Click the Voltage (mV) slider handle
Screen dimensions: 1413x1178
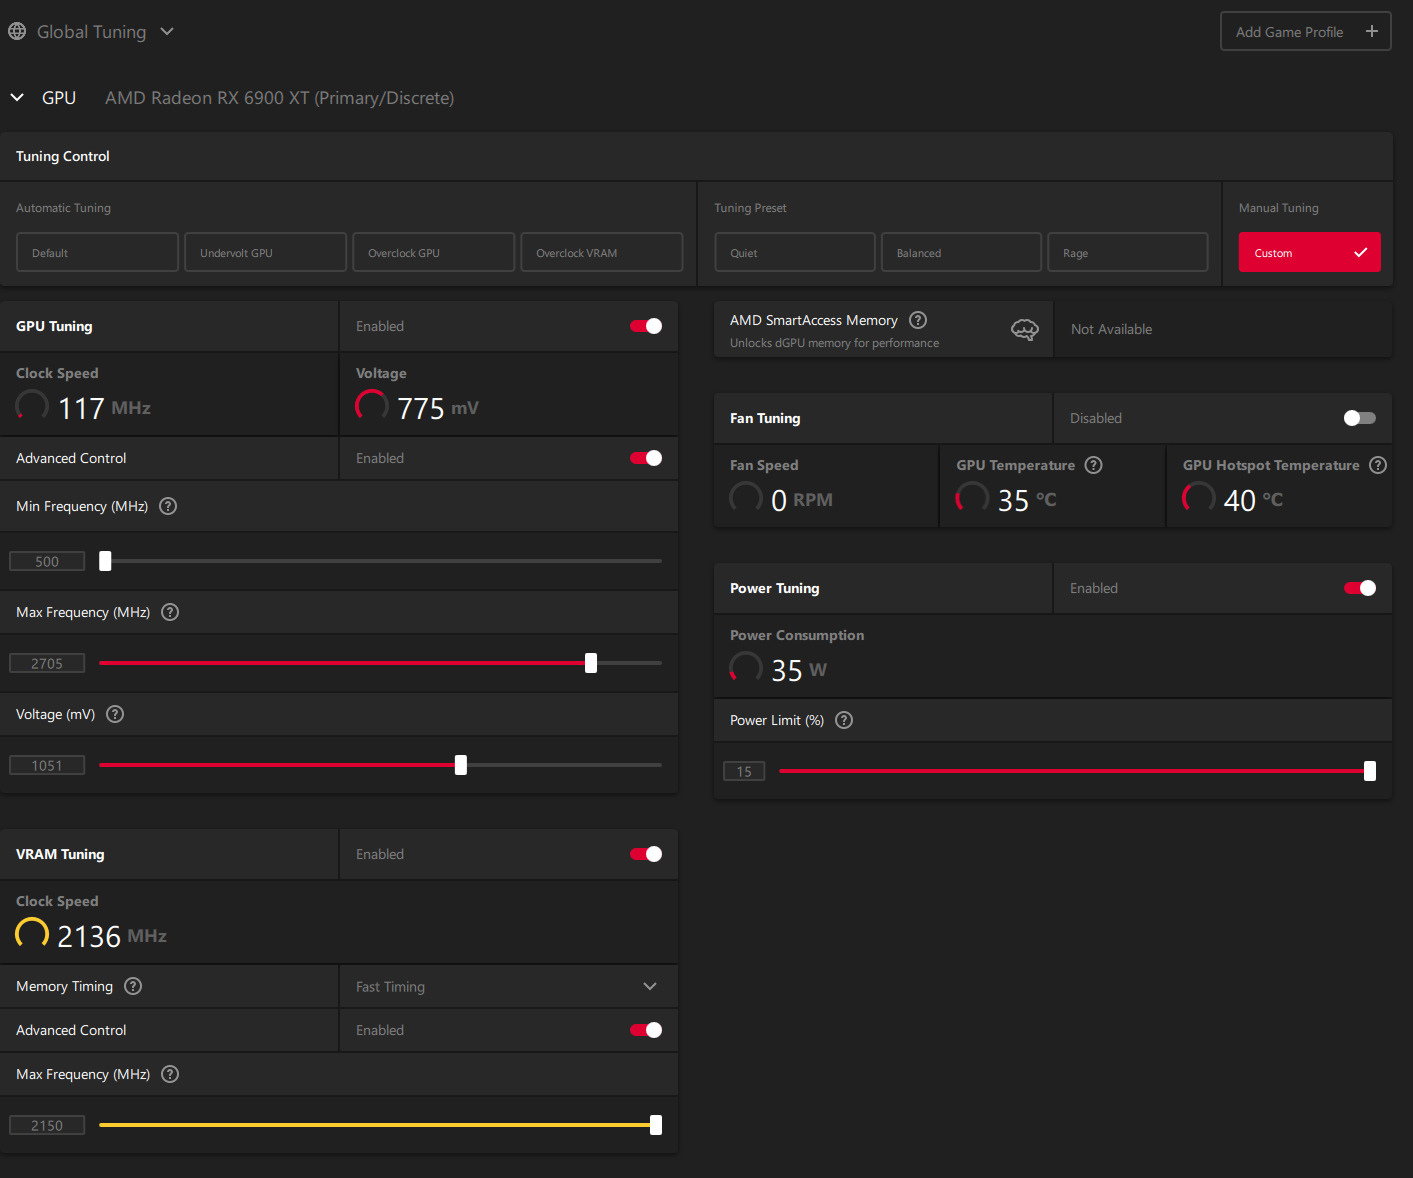(461, 765)
